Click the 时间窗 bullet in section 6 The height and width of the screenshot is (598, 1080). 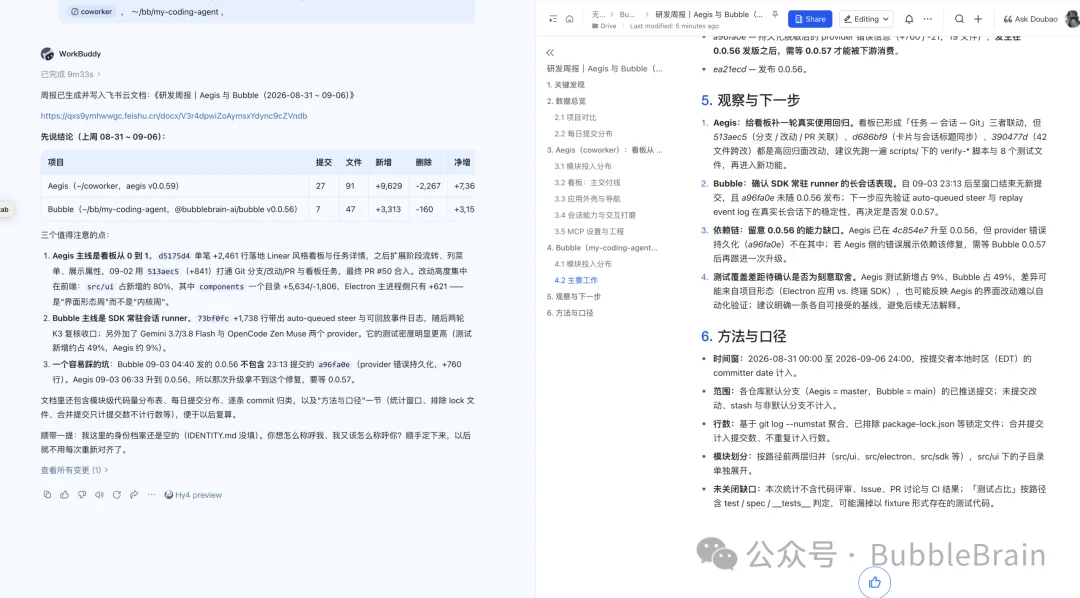[872, 366]
